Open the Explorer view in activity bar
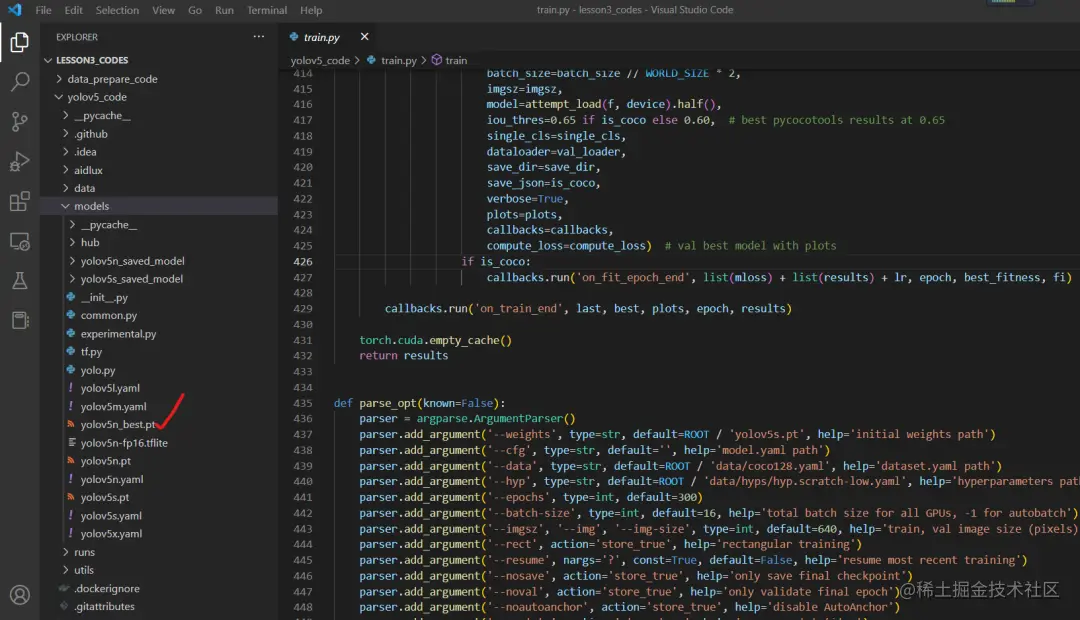 tap(19, 43)
